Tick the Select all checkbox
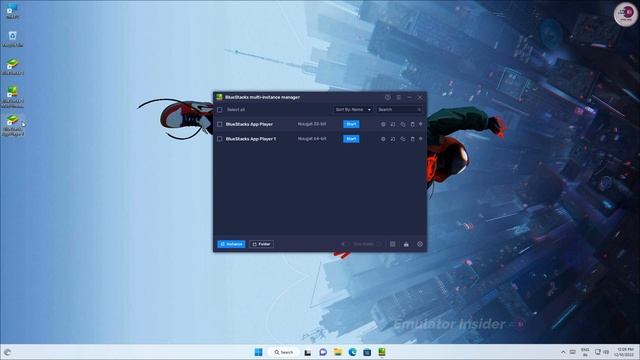This screenshot has height=360, width=640. (220, 110)
